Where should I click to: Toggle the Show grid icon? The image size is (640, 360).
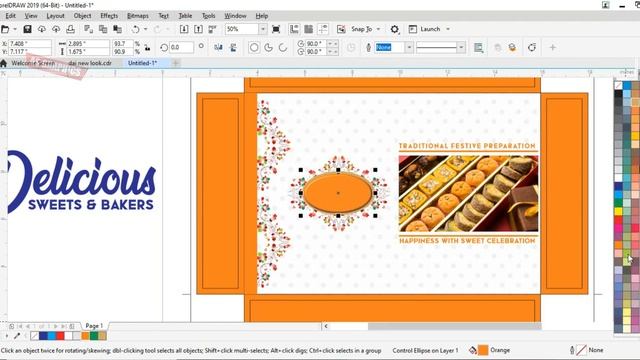309,29
